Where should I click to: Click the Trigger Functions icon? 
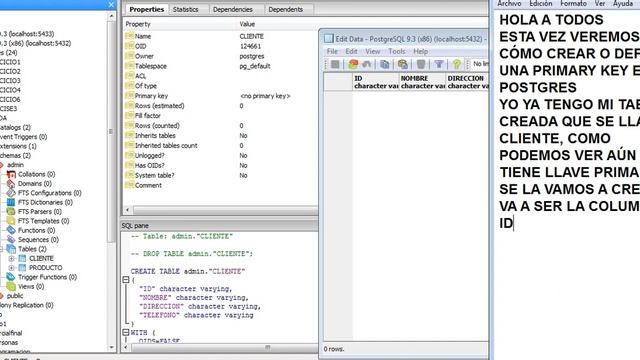point(11,277)
